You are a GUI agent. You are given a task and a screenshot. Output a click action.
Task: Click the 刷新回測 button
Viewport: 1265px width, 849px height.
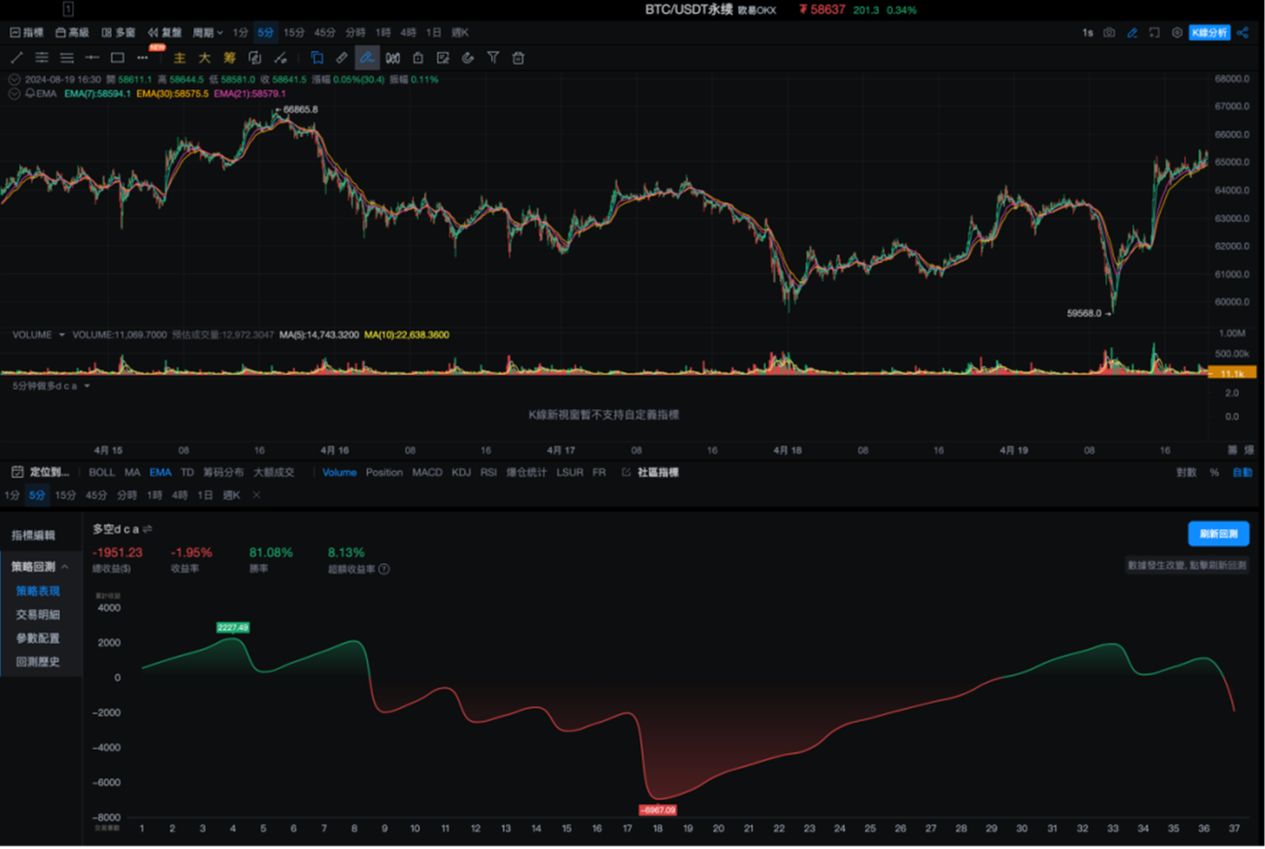tap(1218, 534)
